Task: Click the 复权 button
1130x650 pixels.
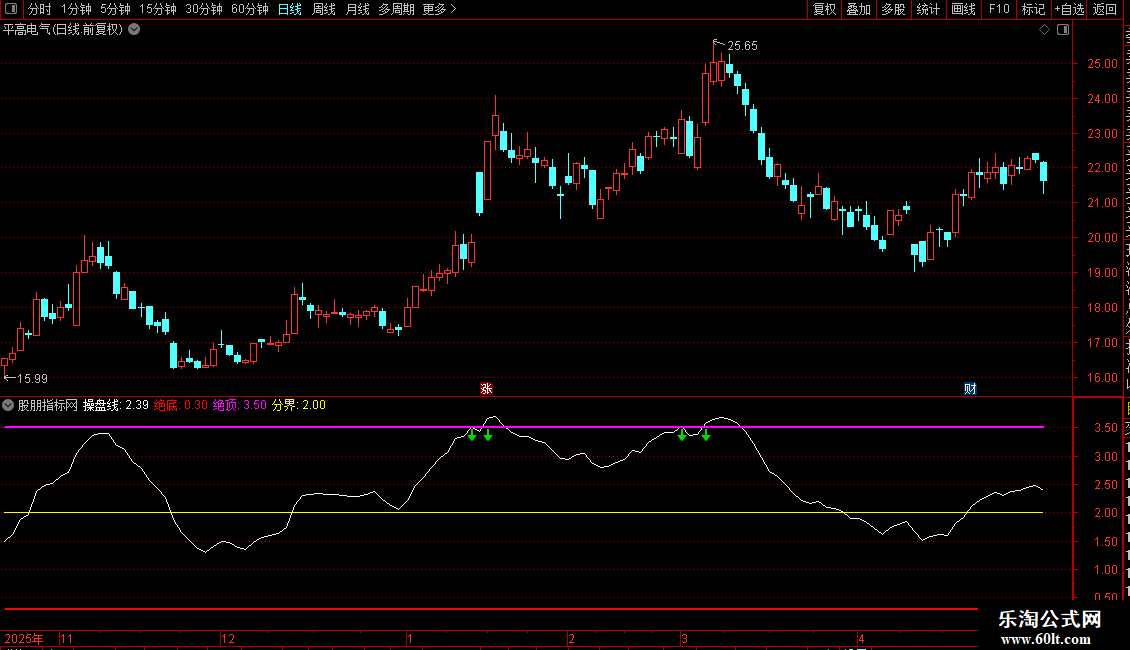Action: (x=824, y=9)
